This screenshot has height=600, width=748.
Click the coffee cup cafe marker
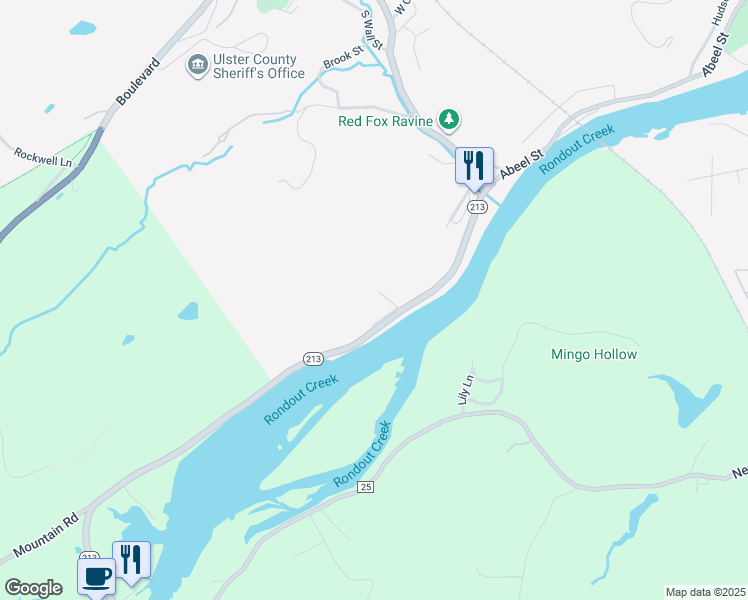click(x=97, y=578)
